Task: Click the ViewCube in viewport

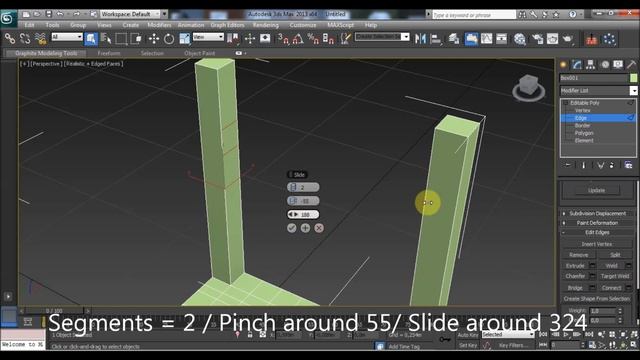Action: 529,88
